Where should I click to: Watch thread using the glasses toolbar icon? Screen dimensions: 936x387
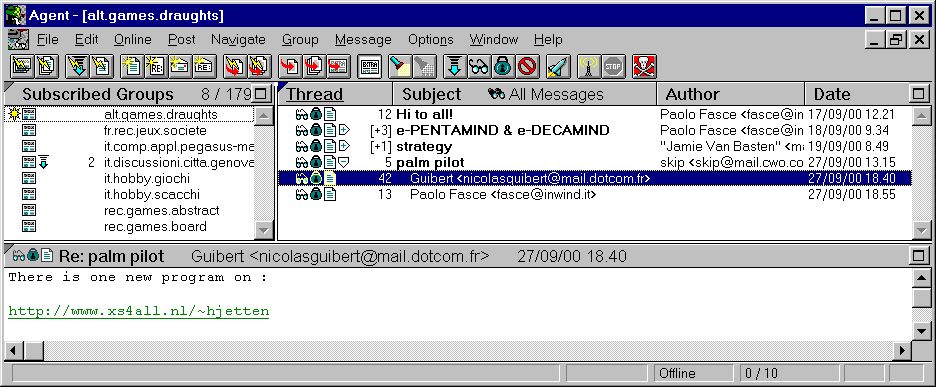[478, 66]
